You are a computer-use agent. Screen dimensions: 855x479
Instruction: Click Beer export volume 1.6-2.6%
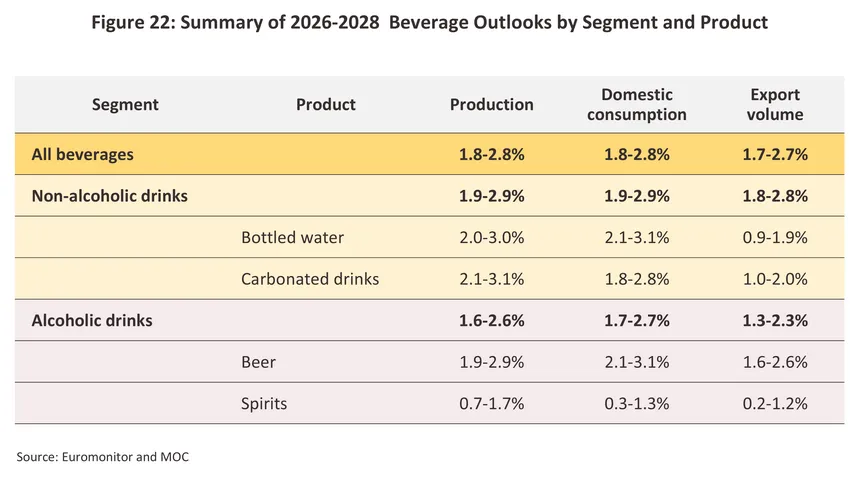775,362
